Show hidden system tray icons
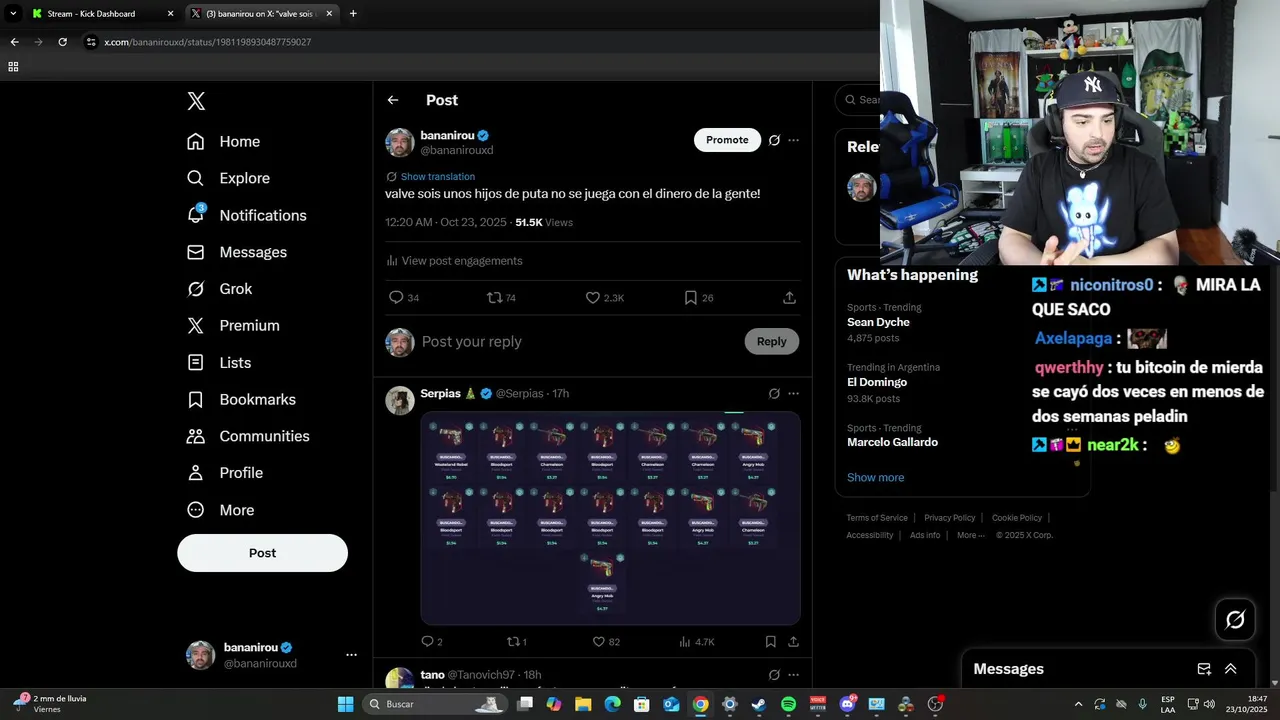Screen dimensions: 1280x720 1078,704
